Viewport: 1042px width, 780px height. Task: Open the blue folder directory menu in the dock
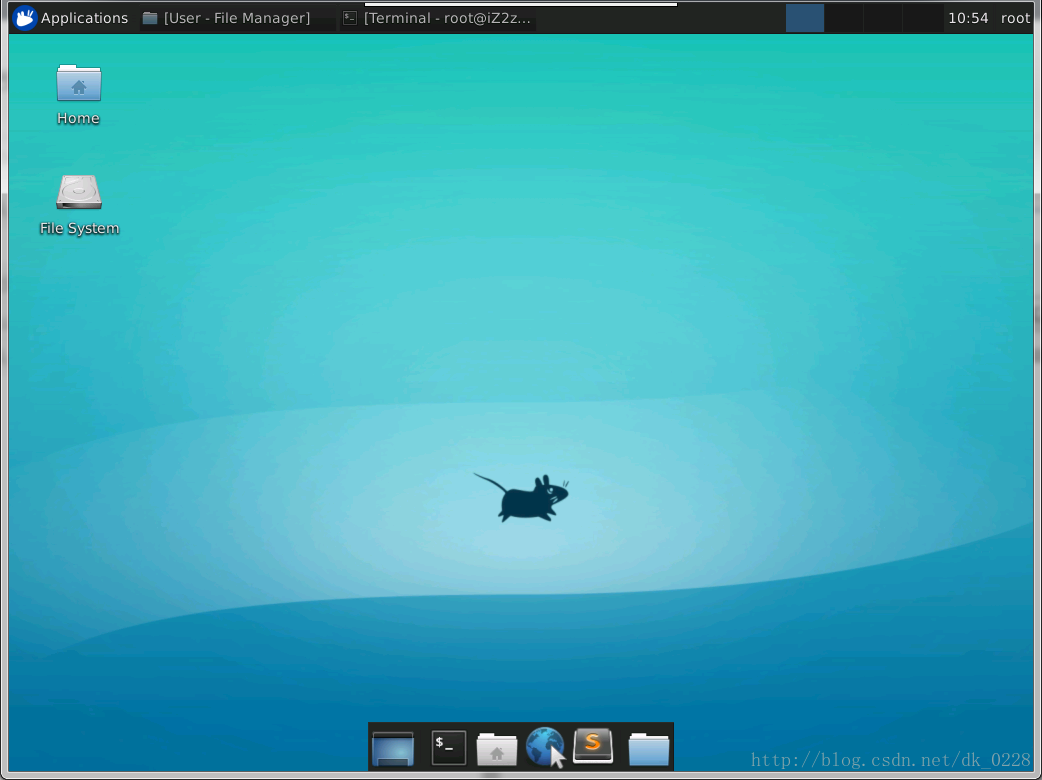click(649, 749)
